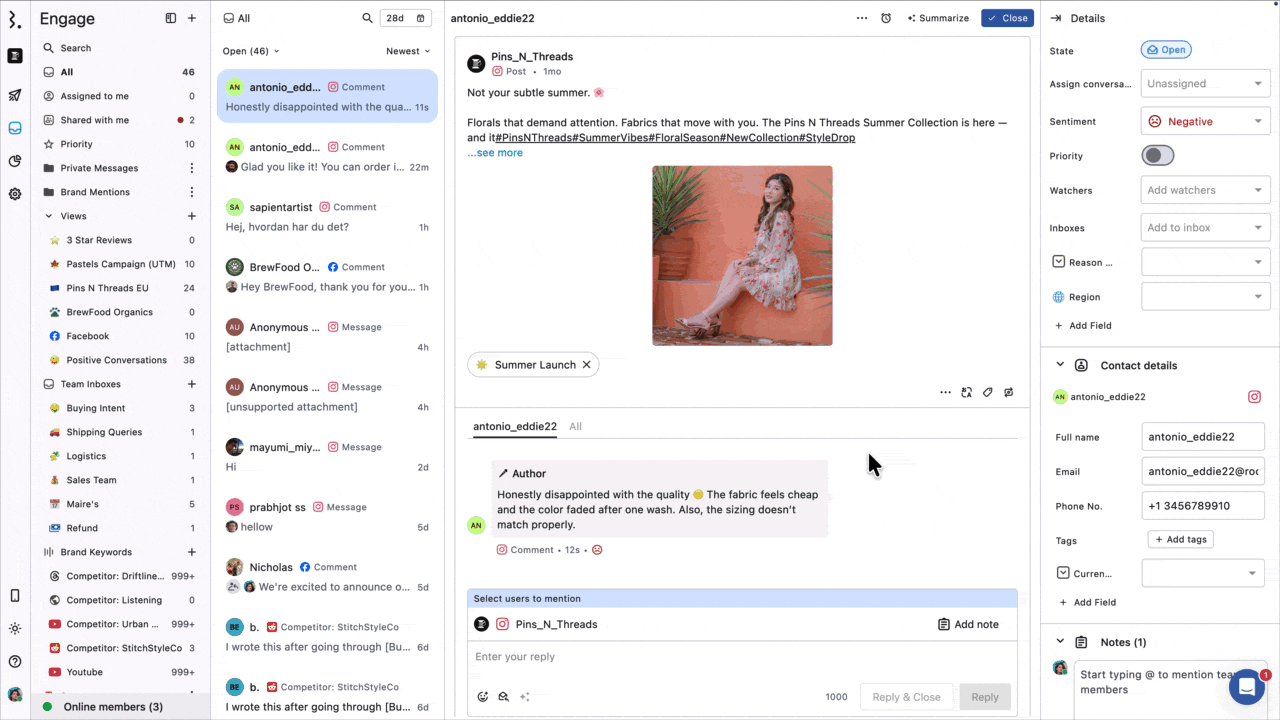This screenshot has height=720, width=1280.
Task: Add a new view with plus icon
Action: [192, 216]
